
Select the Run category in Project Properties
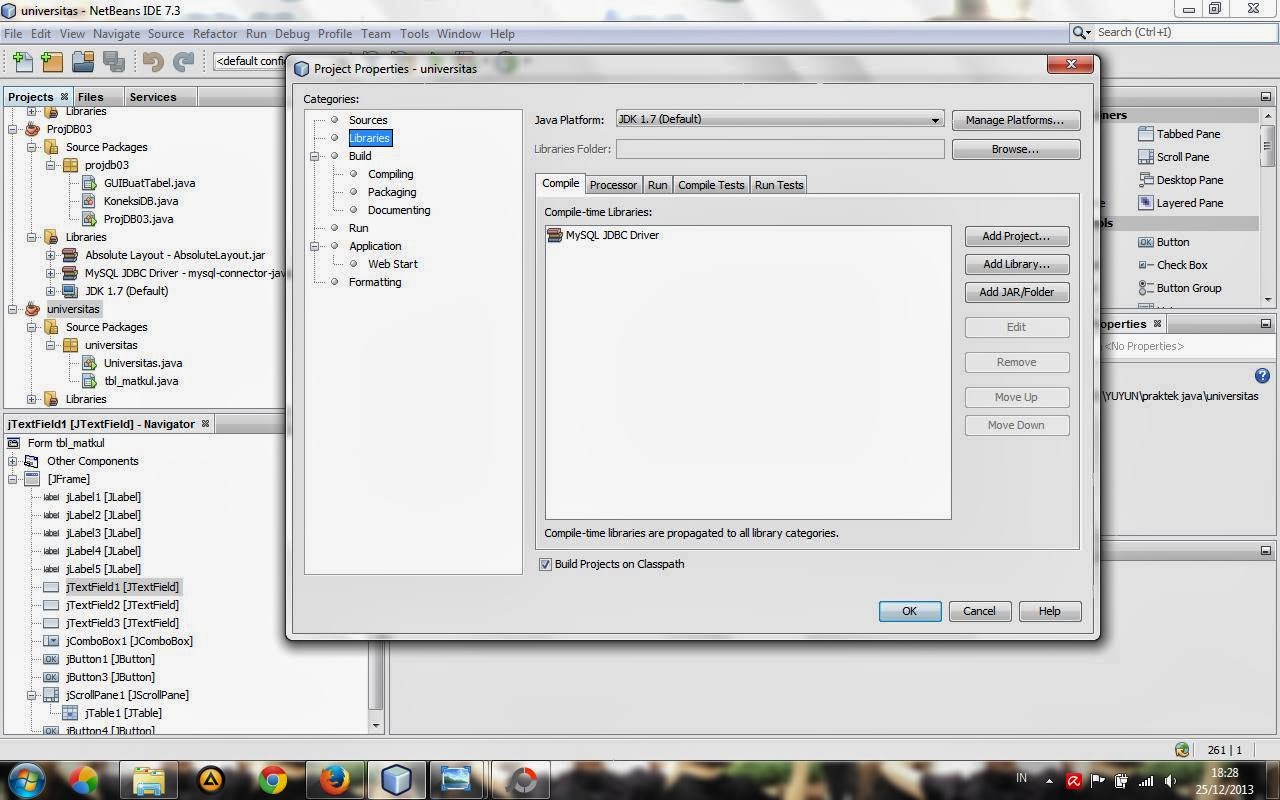pos(358,227)
